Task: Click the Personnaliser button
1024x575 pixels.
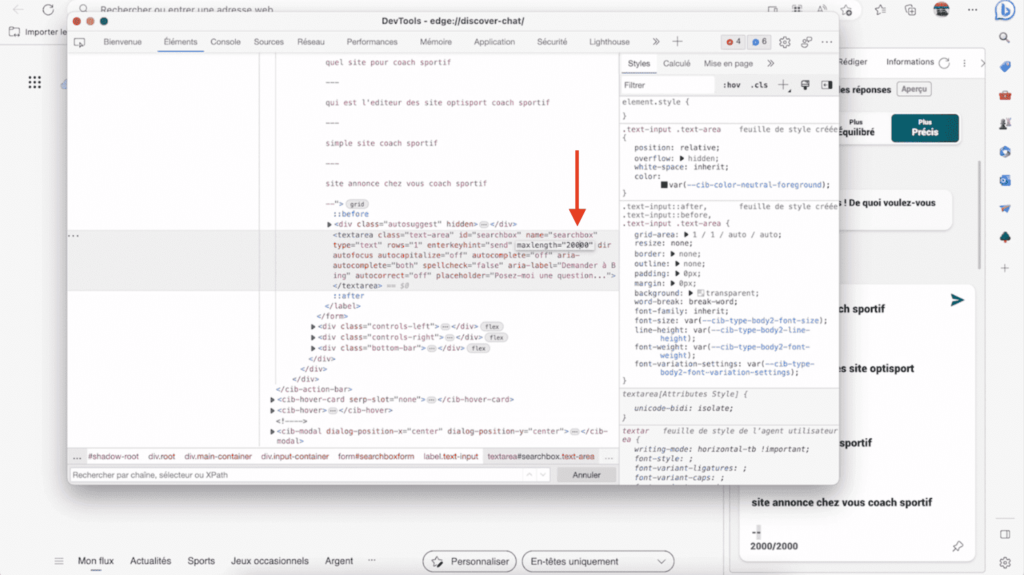Action: [x=469, y=561]
